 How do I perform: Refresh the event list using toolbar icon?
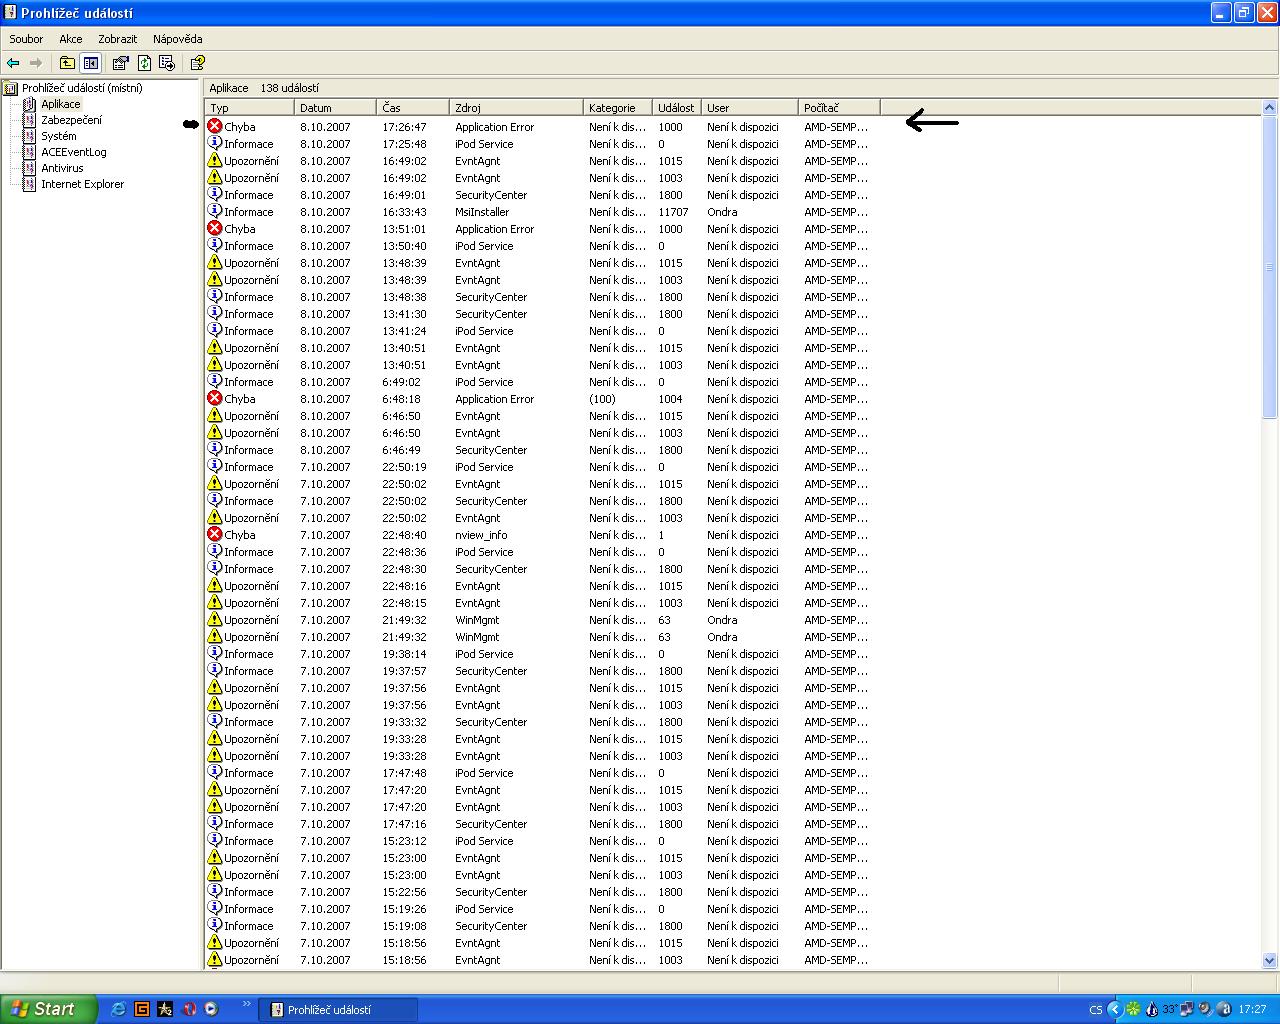coord(144,63)
